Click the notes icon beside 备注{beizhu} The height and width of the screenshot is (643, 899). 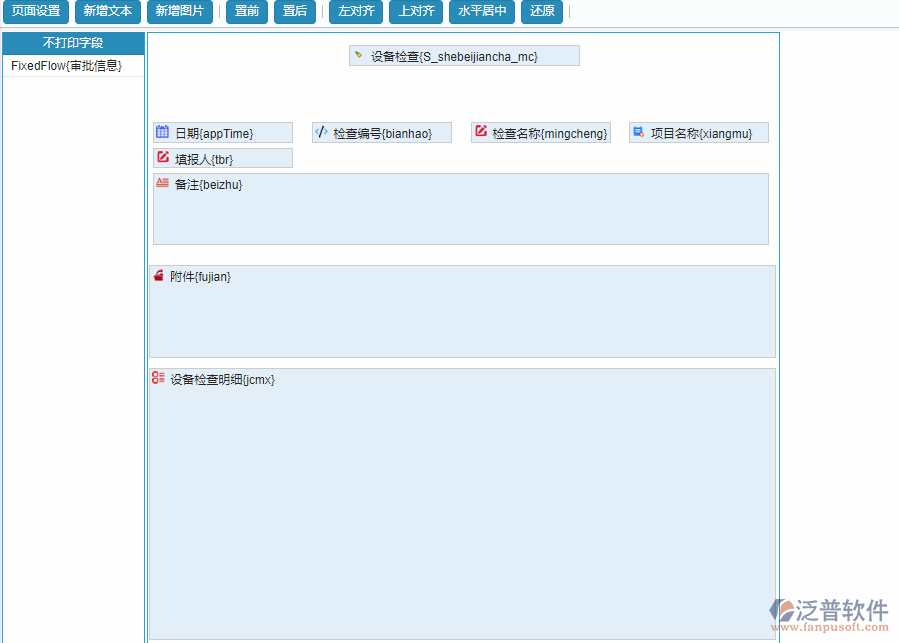point(160,183)
